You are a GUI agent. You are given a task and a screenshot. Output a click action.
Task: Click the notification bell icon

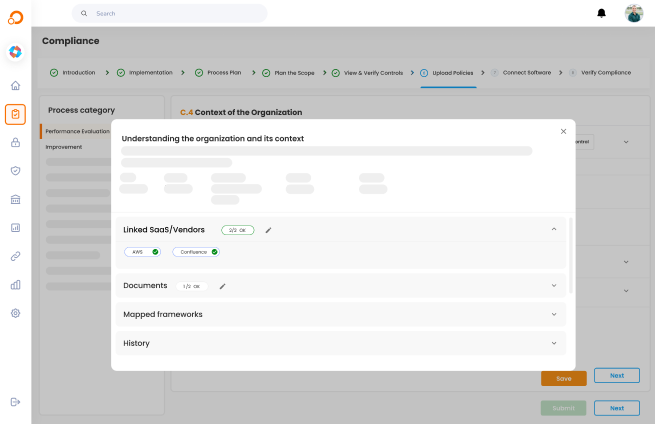pos(601,13)
